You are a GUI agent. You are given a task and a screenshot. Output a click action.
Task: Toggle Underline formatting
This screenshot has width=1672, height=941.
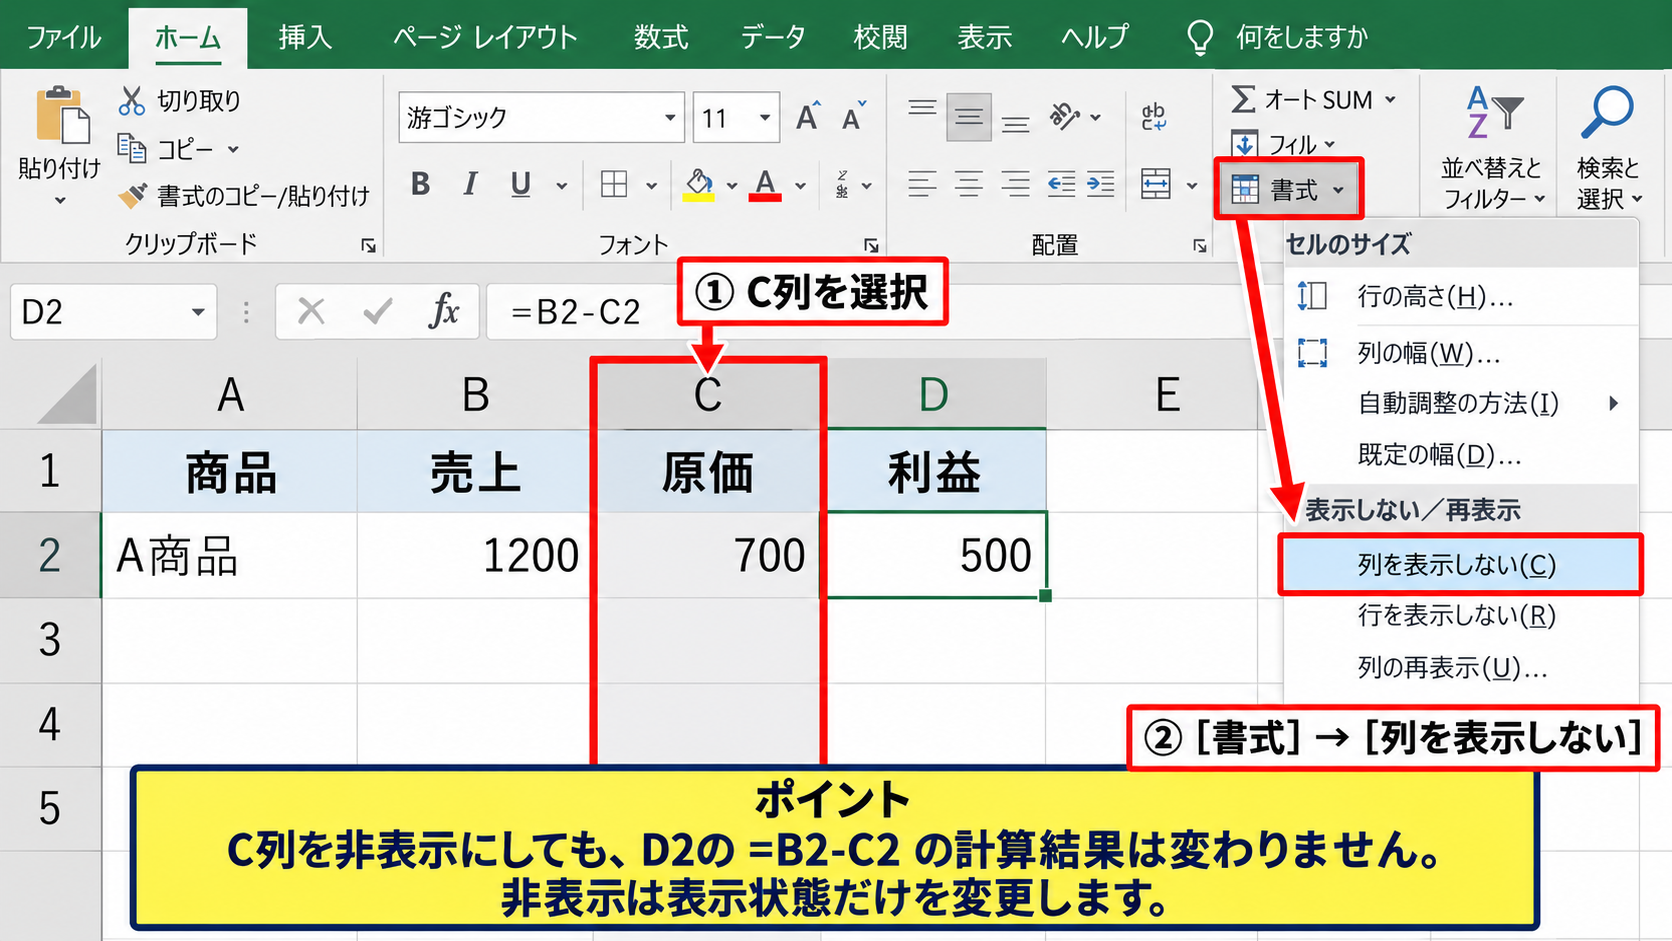coord(520,184)
